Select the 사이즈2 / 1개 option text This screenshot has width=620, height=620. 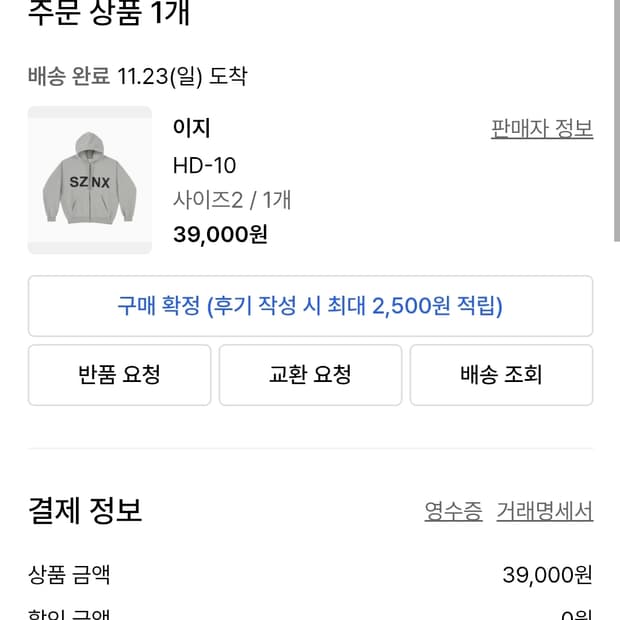[x=232, y=199]
